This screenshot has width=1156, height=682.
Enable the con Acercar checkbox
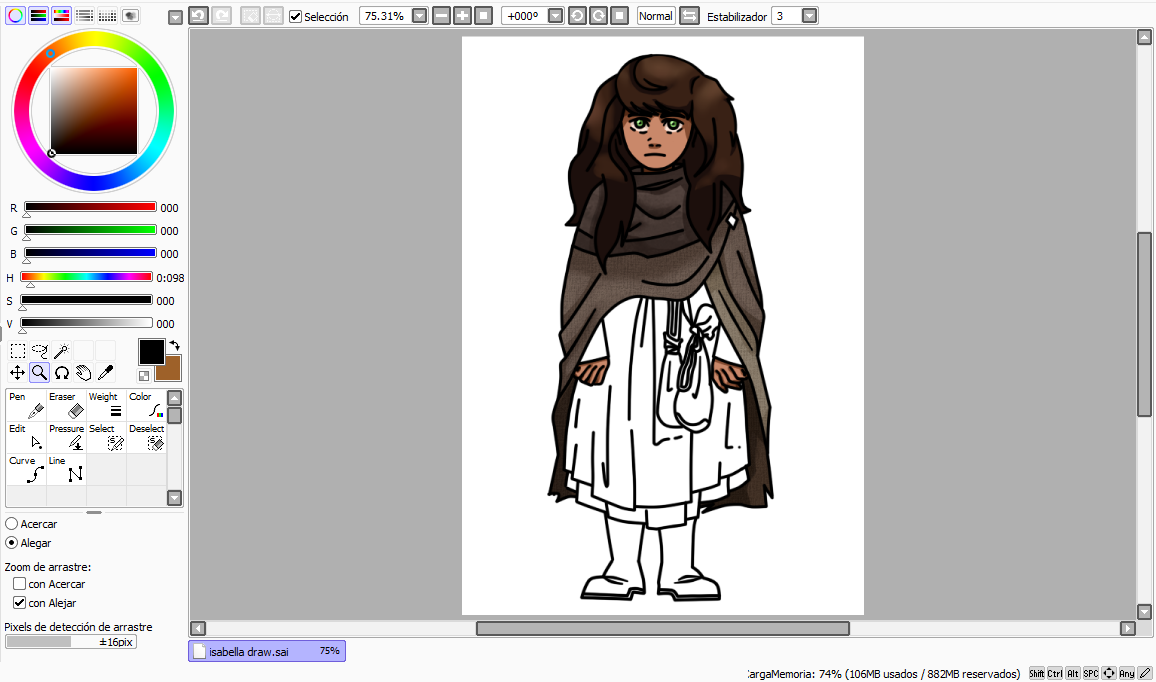pyautogui.click(x=19, y=584)
